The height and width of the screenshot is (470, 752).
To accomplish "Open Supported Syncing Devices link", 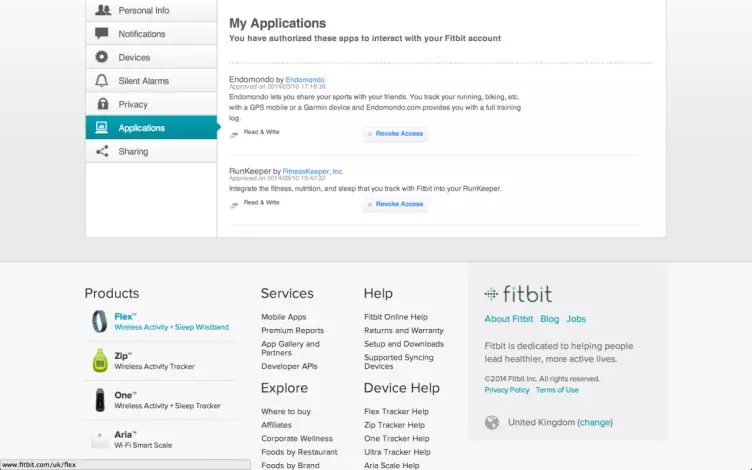I will (399, 362).
